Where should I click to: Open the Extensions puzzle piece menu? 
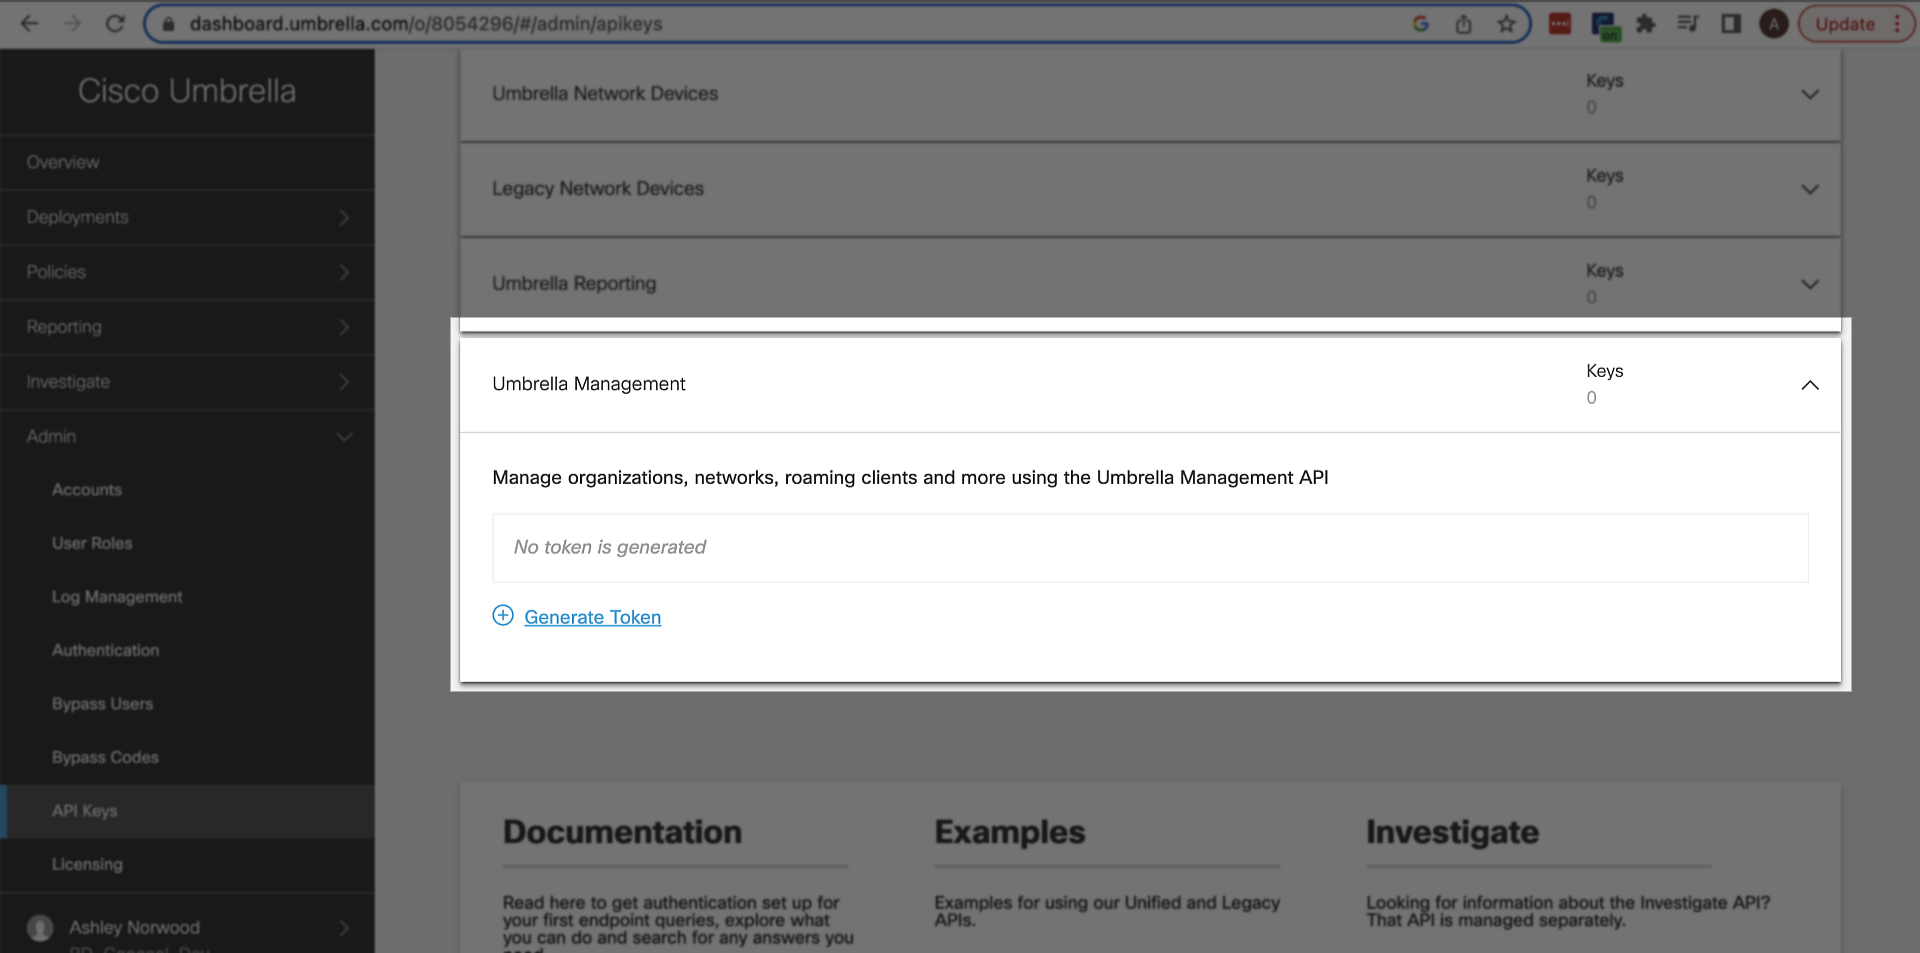pos(1646,24)
